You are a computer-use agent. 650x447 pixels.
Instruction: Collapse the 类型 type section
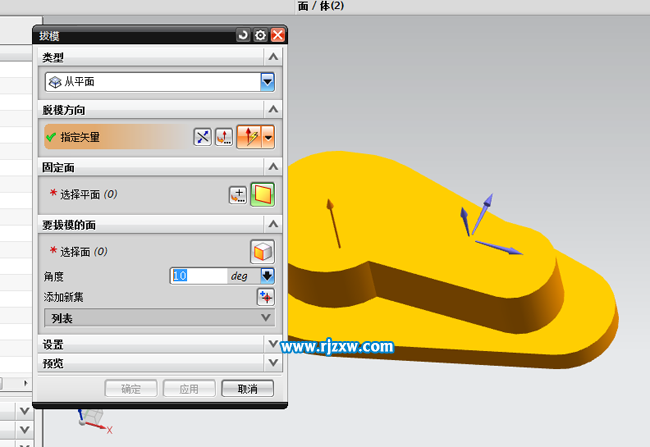tap(272, 58)
